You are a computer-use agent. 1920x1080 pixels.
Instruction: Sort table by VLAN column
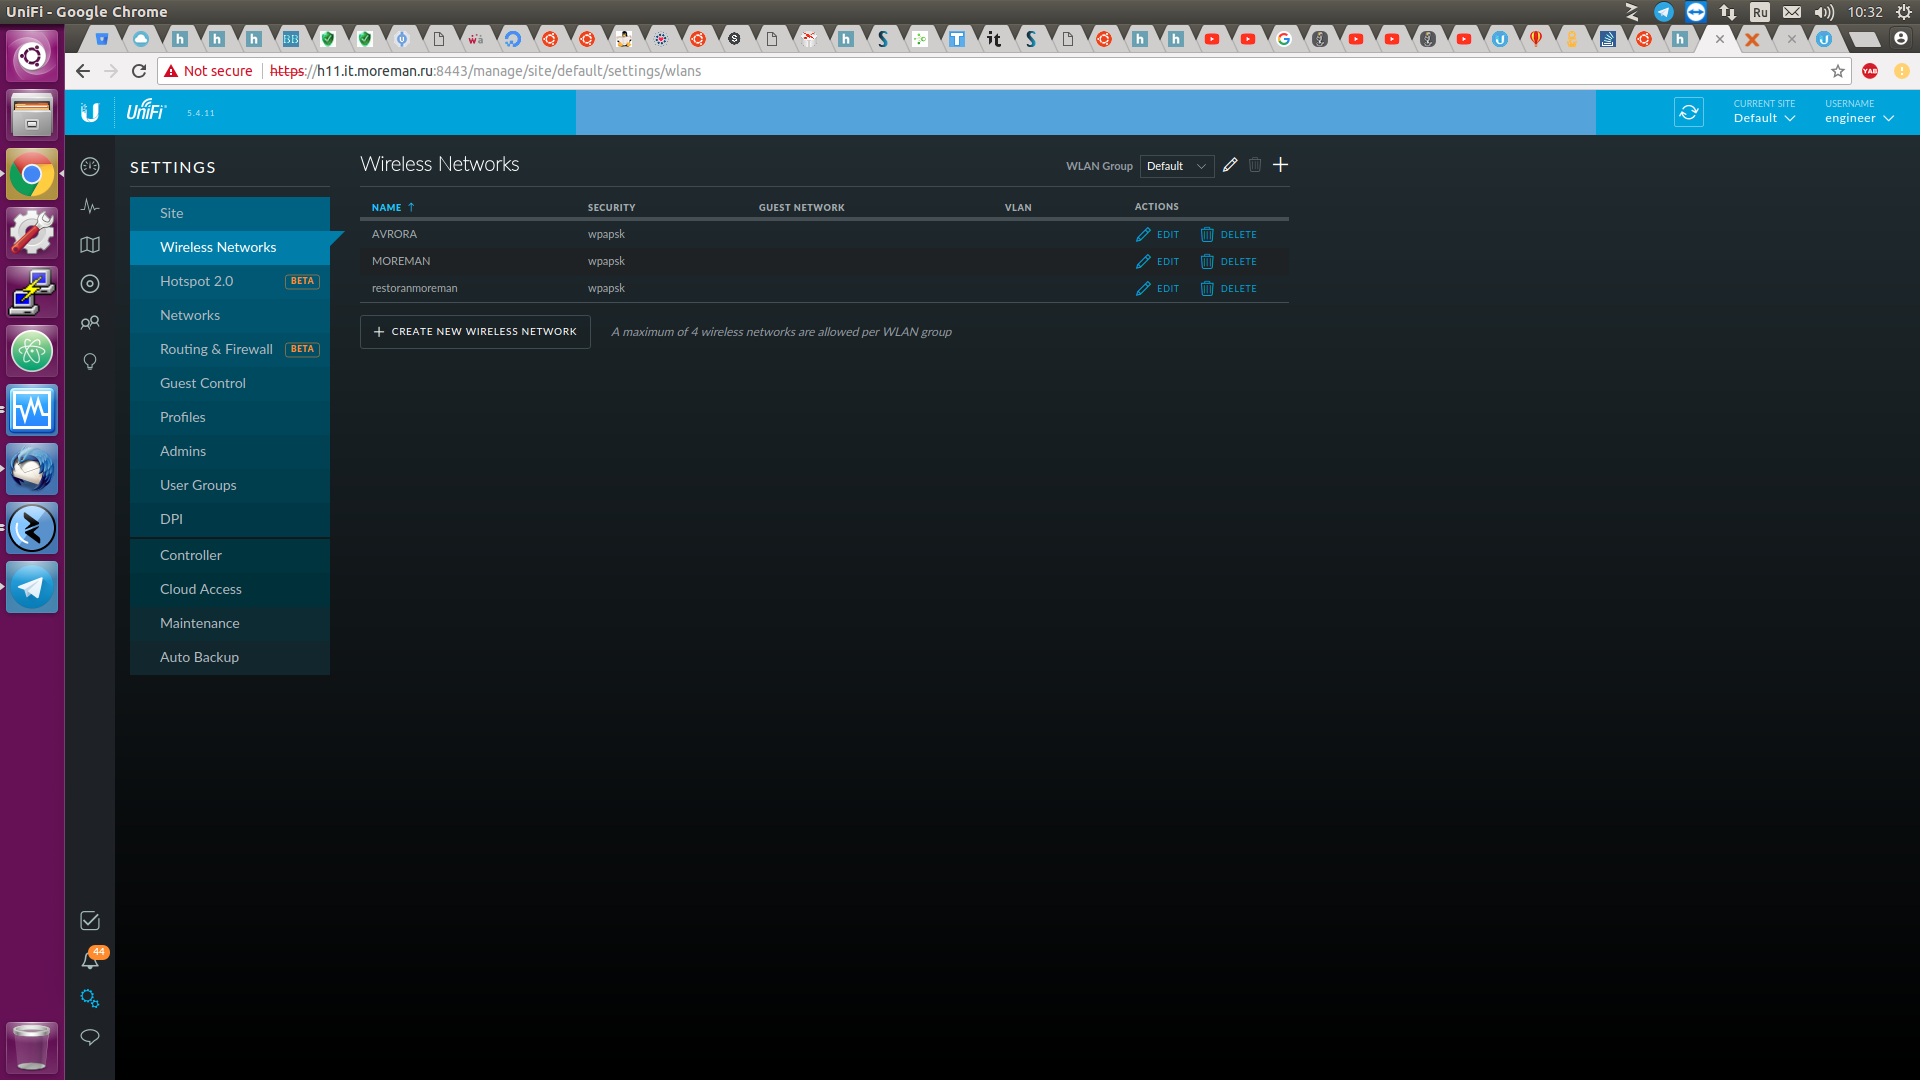(x=1018, y=207)
